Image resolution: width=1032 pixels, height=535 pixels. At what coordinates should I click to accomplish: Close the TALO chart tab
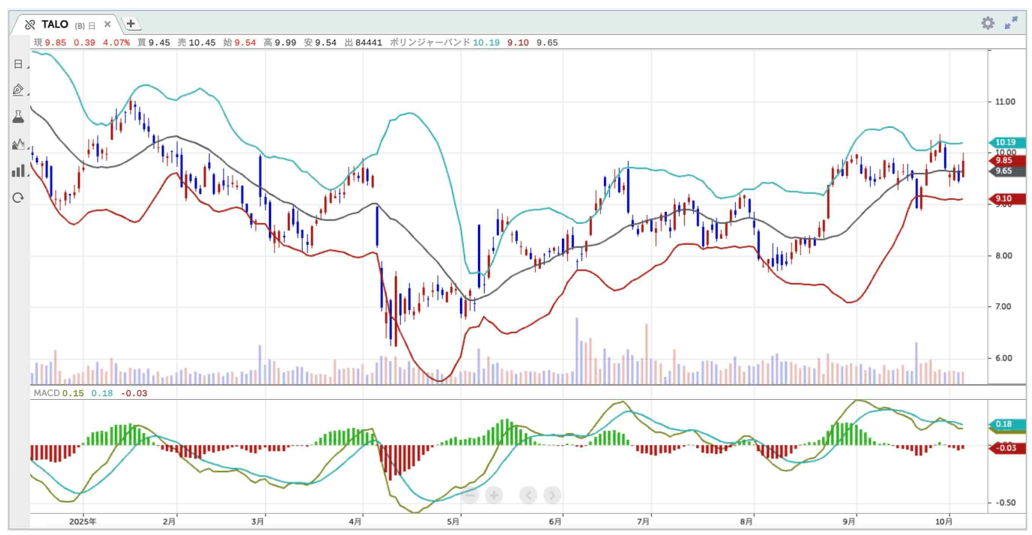pos(107,24)
